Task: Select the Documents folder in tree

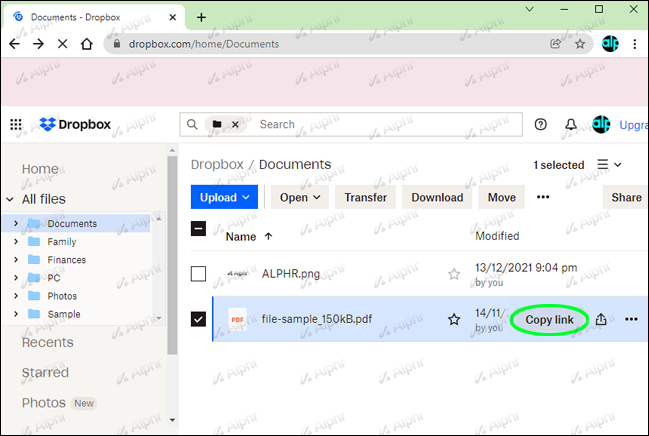Action: coord(72,224)
